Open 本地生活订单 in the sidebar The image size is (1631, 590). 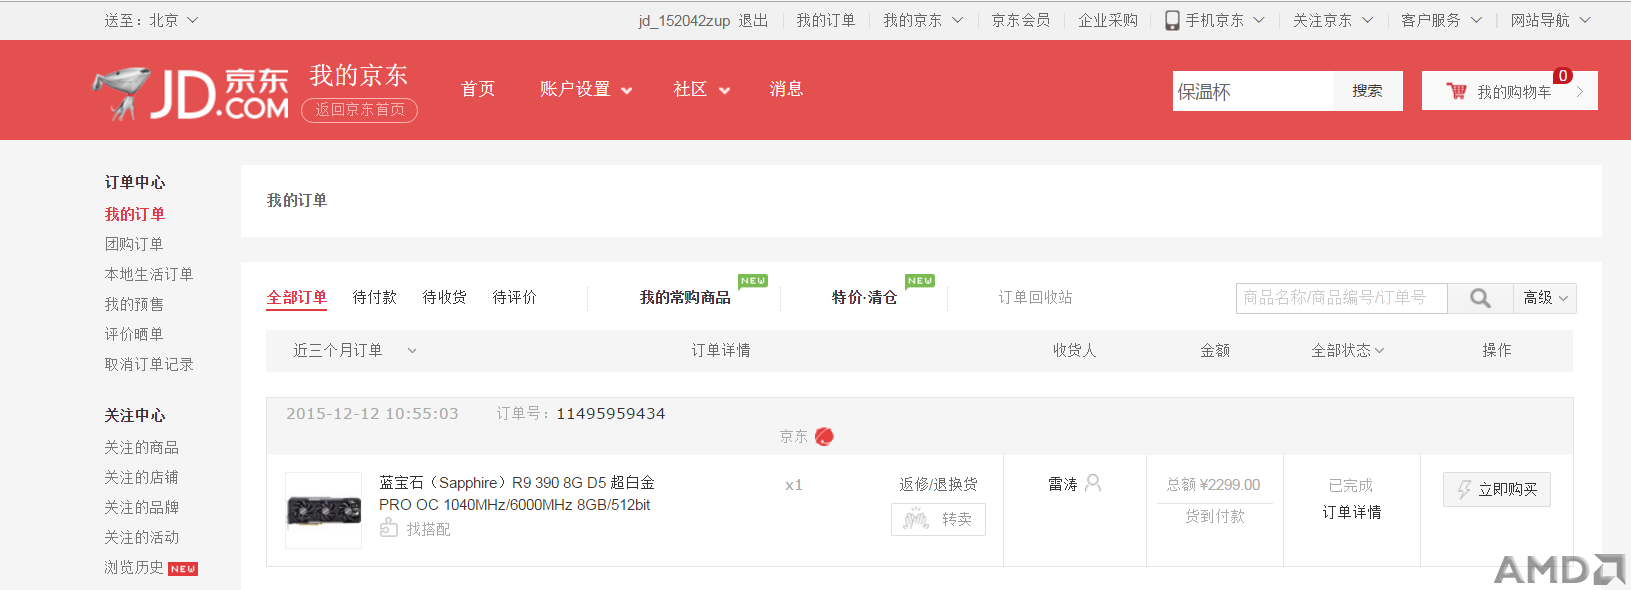tap(149, 274)
